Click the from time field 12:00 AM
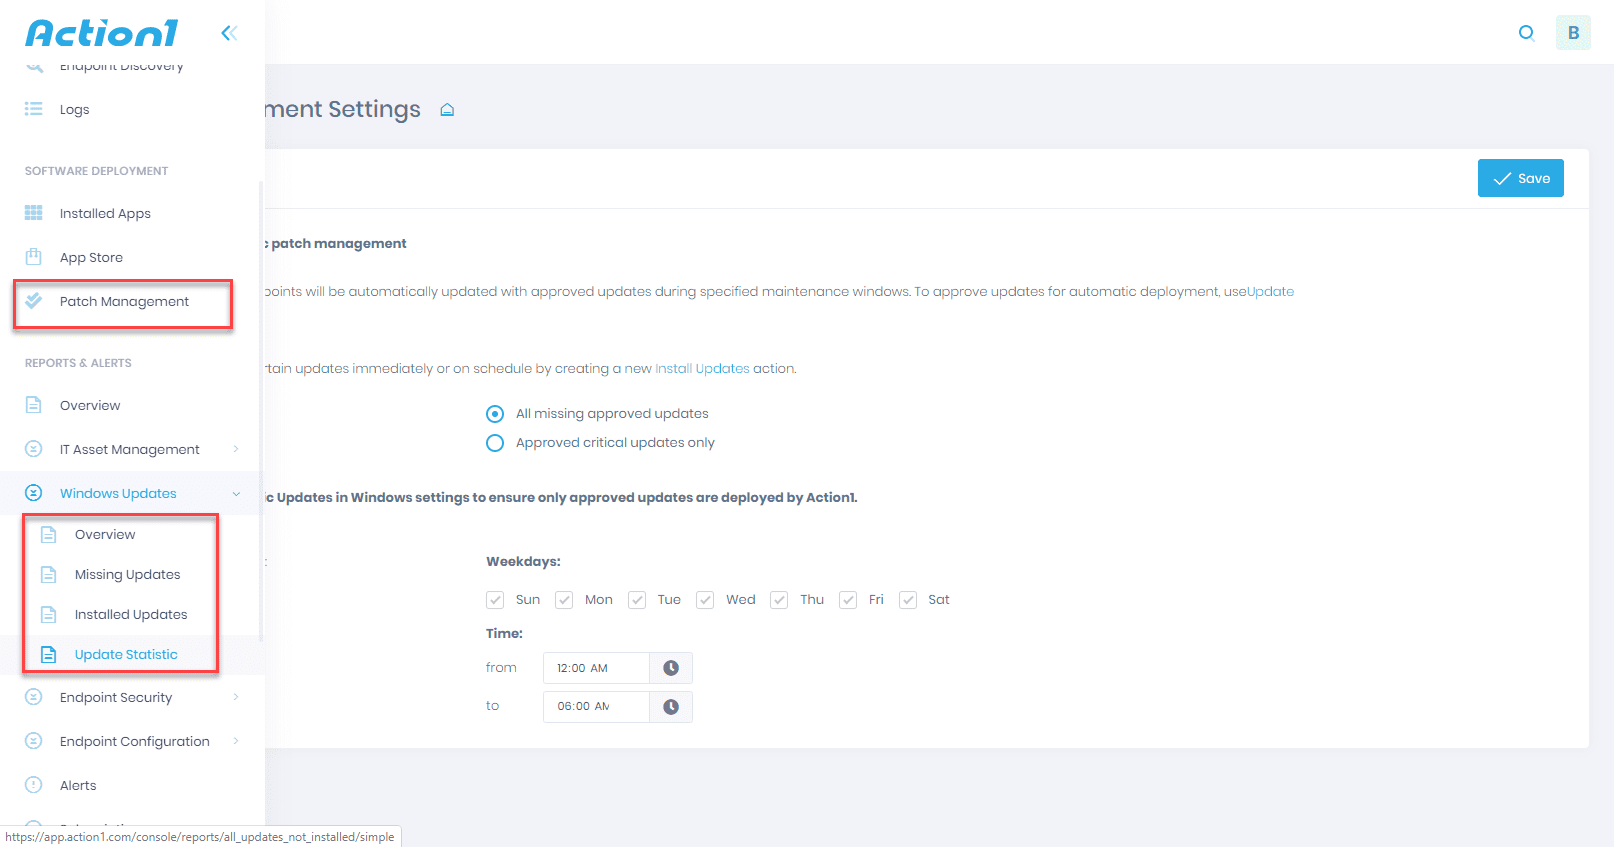Viewport: 1614px width, 847px height. (596, 668)
